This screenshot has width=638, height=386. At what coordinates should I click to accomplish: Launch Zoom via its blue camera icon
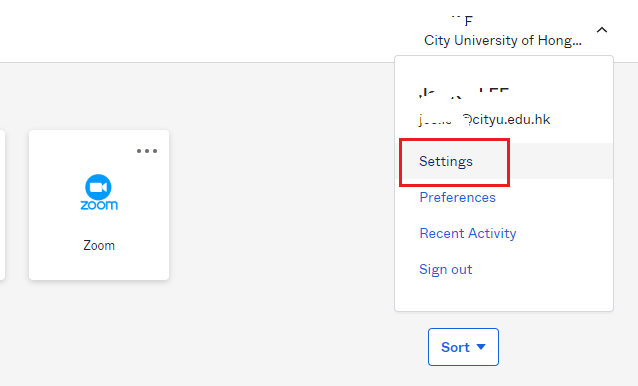click(x=98, y=187)
